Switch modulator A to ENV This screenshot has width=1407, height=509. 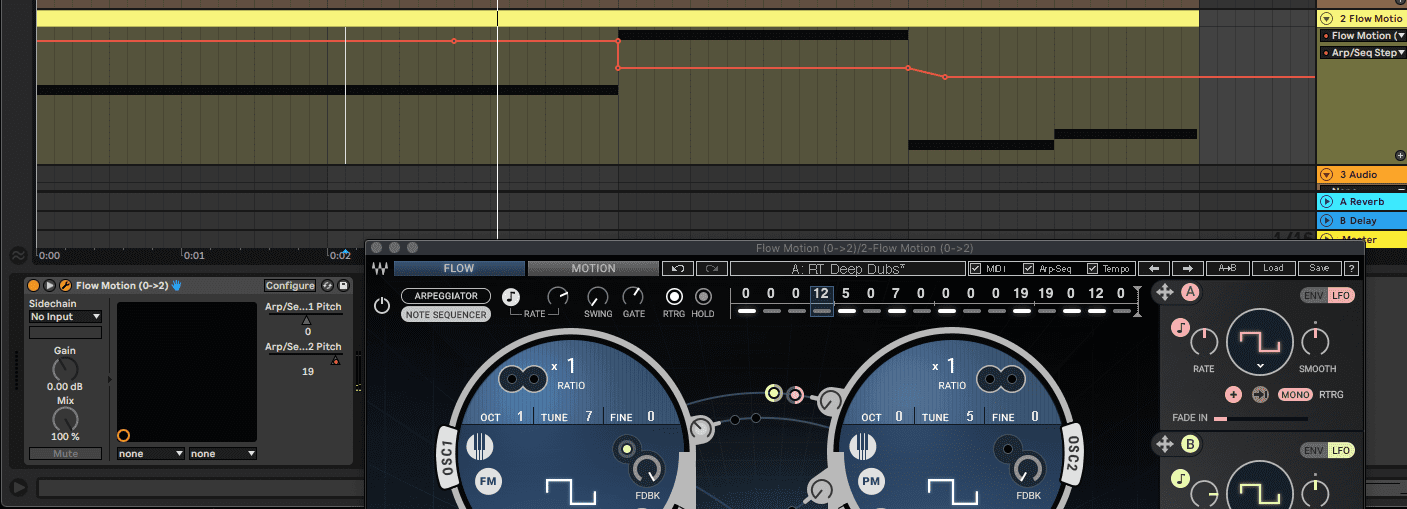1314,295
